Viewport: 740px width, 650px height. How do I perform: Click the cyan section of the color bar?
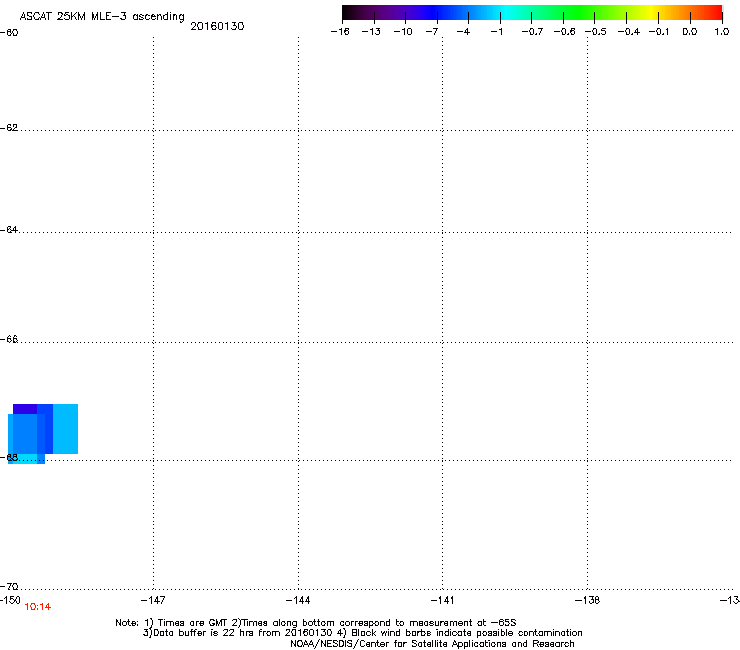click(505, 12)
